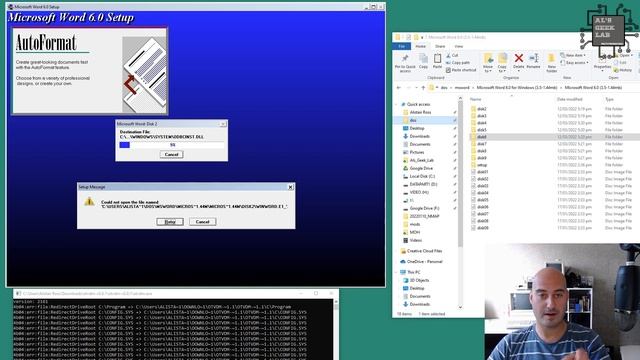Open Downloads under Quick access
The width and height of the screenshot is (640, 360).
coord(420,136)
